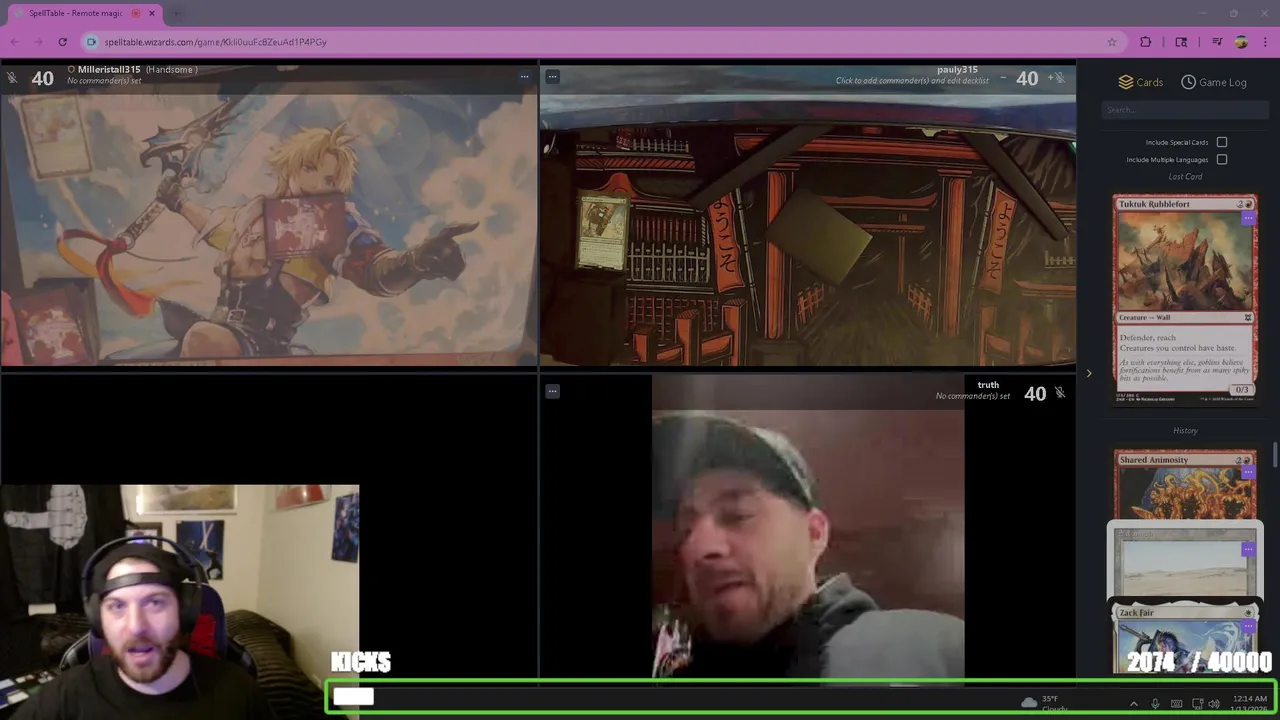Open options menu on Tuktuk Rubblefort card

(1248, 218)
